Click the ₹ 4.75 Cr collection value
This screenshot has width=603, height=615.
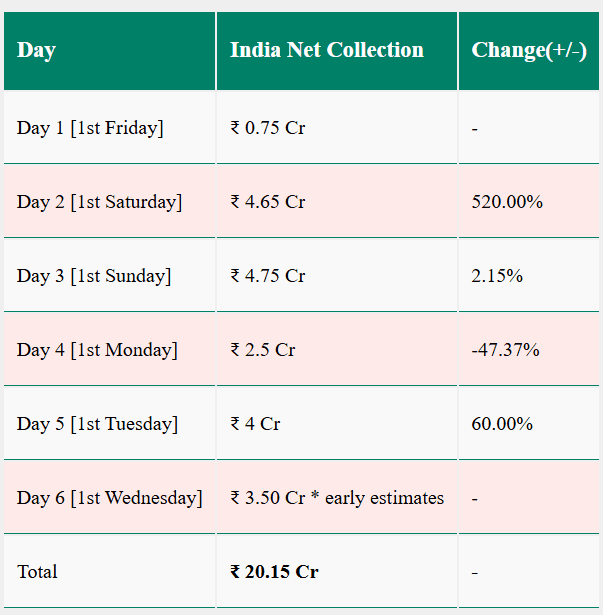pyautogui.click(x=268, y=276)
